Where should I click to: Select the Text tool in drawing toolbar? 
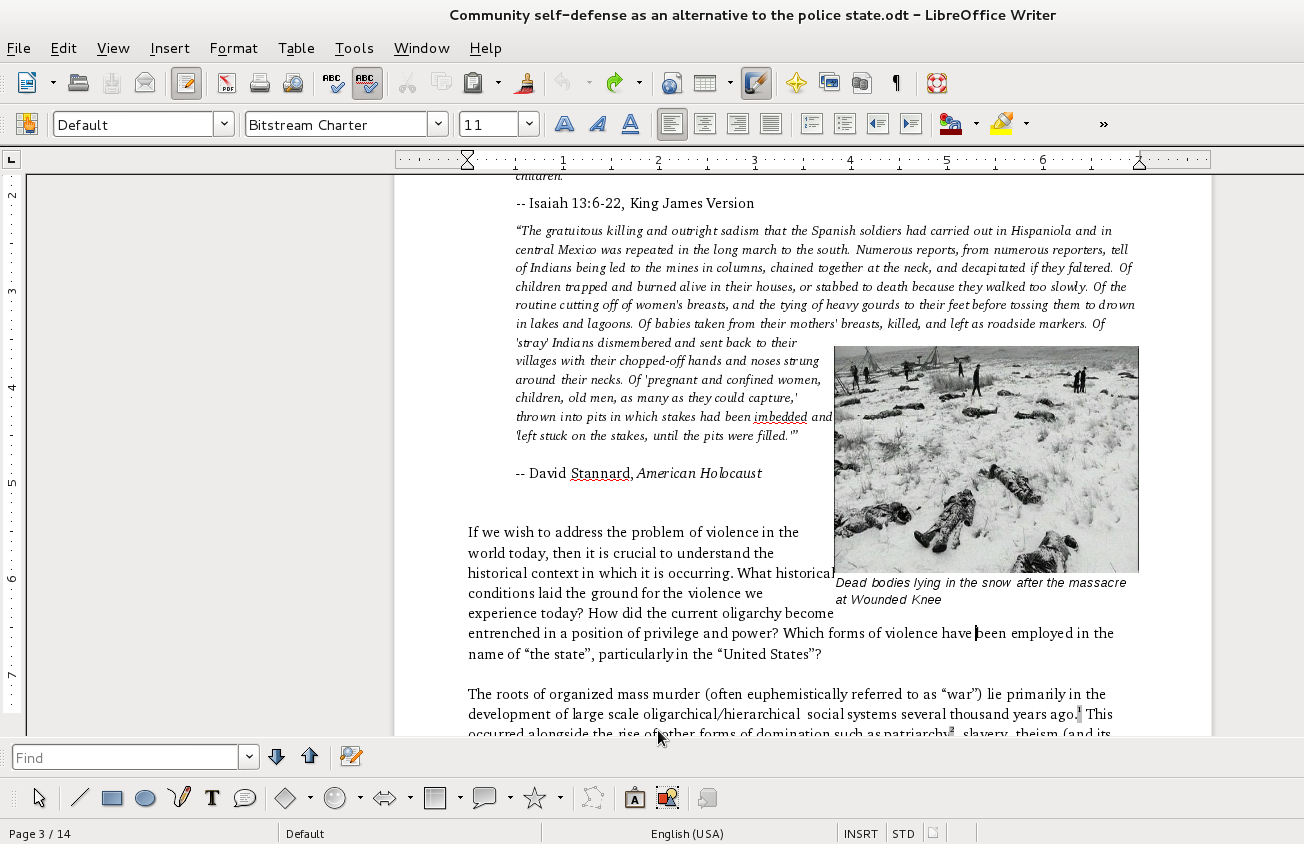point(212,798)
